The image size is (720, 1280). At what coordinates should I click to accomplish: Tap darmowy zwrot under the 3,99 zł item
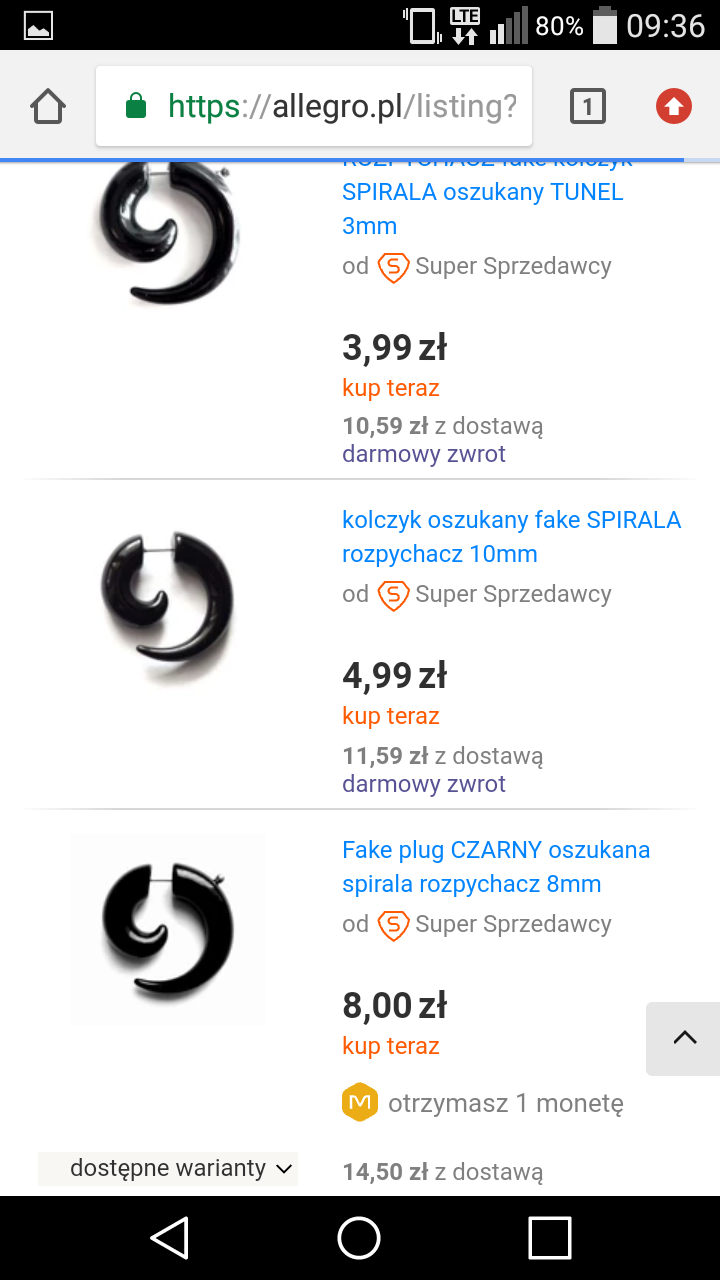pyautogui.click(x=424, y=454)
